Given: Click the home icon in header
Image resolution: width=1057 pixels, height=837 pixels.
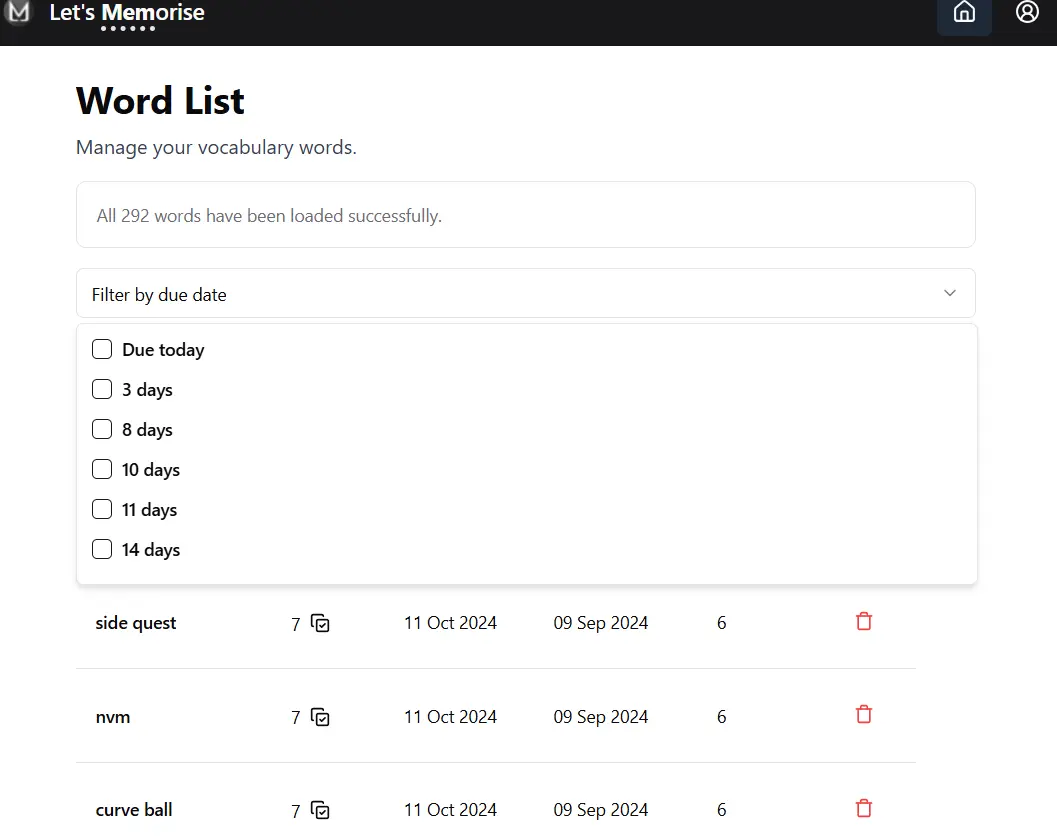Looking at the screenshot, I should pyautogui.click(x=964, y=13).
